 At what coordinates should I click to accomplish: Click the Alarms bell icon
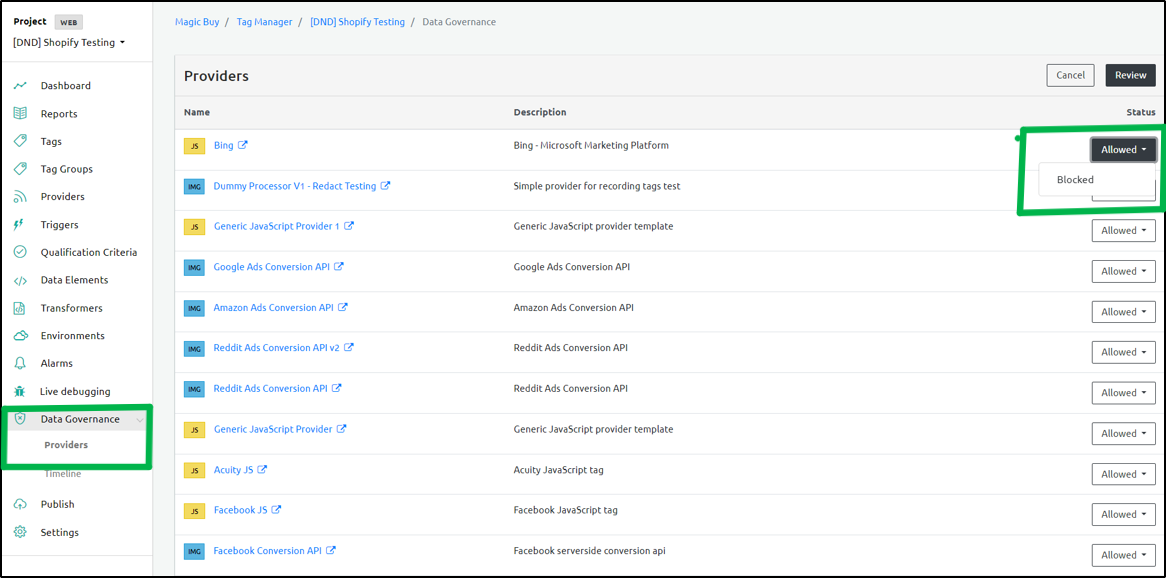coord(20,364)
